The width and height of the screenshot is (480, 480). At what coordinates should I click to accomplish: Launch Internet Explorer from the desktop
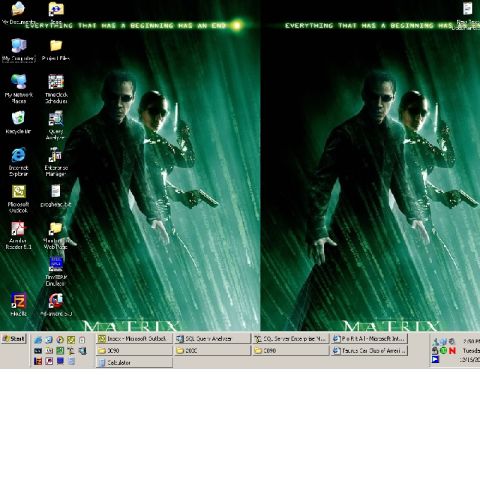pos(18,162)
